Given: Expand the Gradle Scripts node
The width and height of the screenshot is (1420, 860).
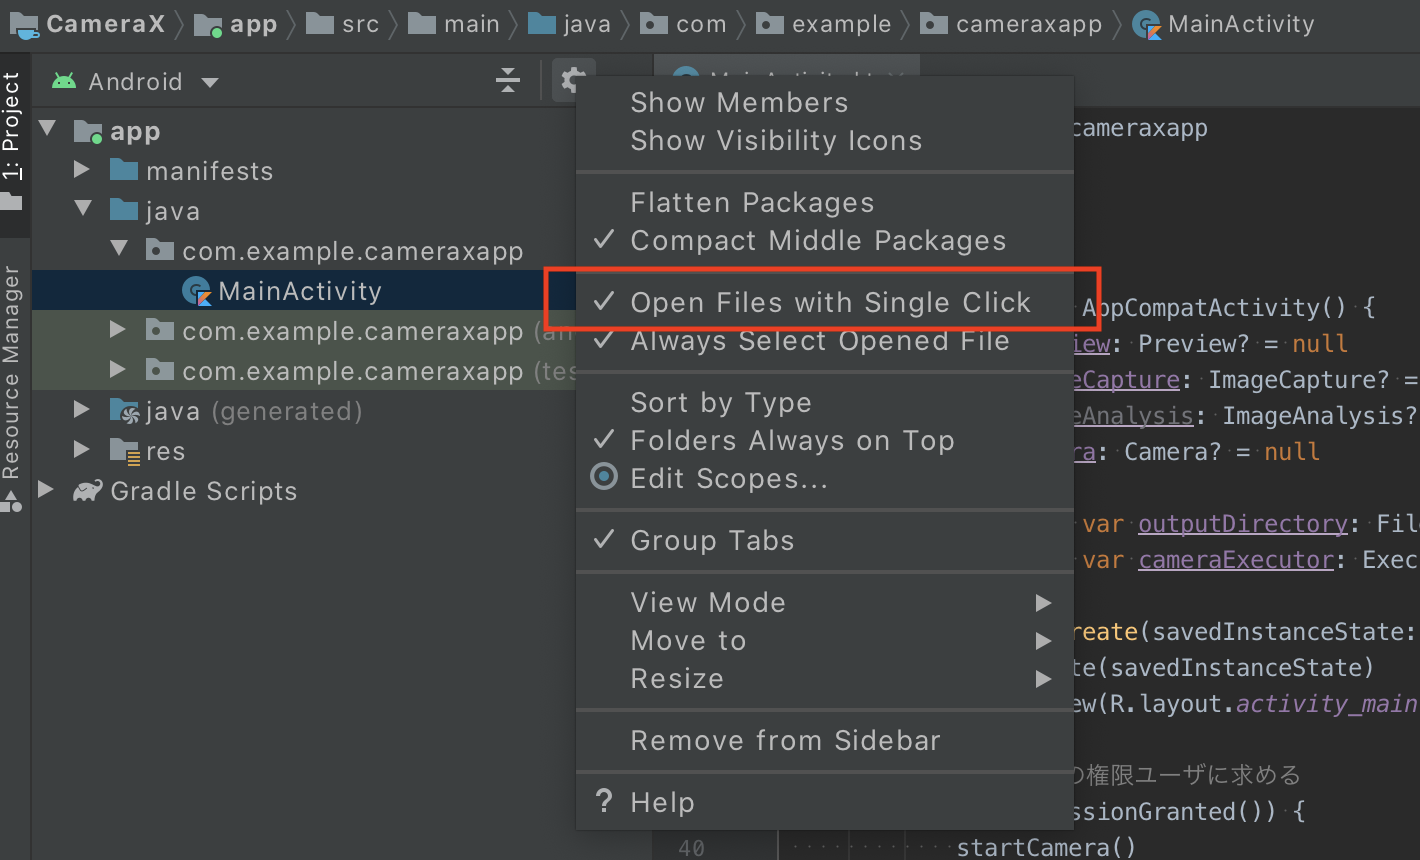Looking at the screenshot, I should [x=45, y=490].
